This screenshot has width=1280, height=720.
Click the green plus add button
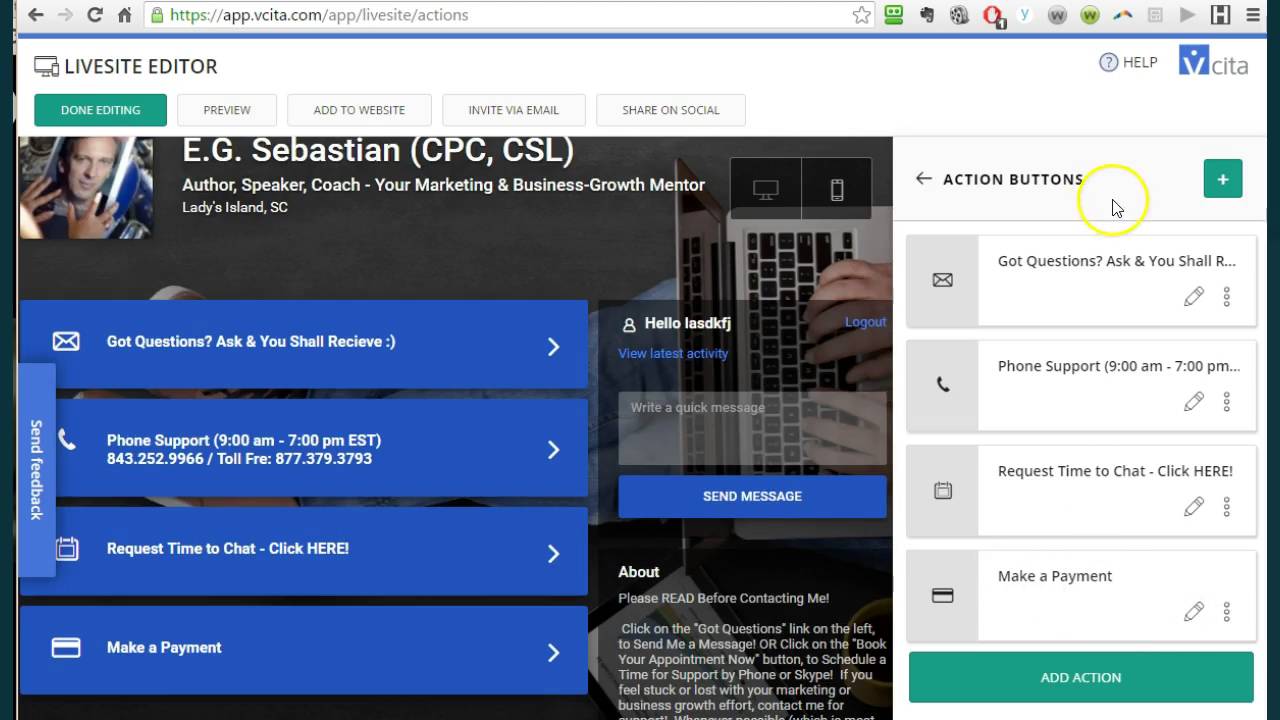[x=1223, y=179]
